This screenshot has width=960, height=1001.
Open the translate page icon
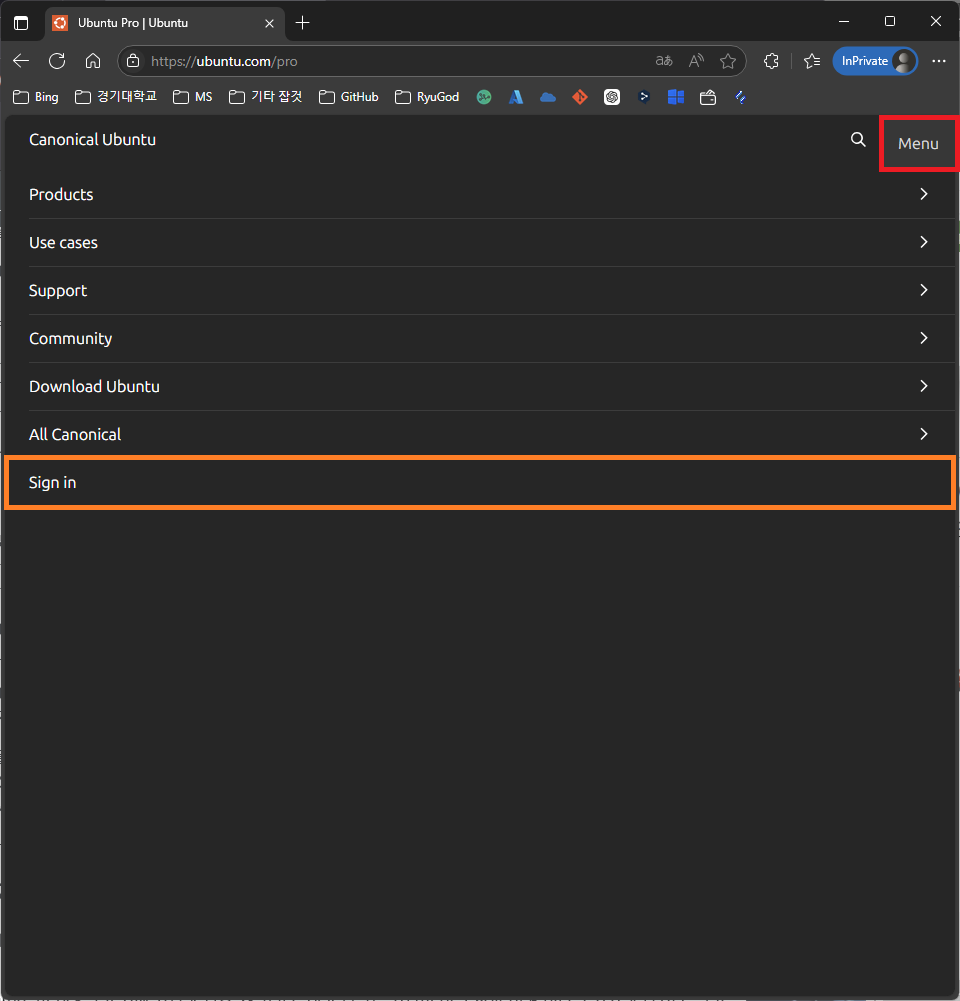tap(664, 61)
